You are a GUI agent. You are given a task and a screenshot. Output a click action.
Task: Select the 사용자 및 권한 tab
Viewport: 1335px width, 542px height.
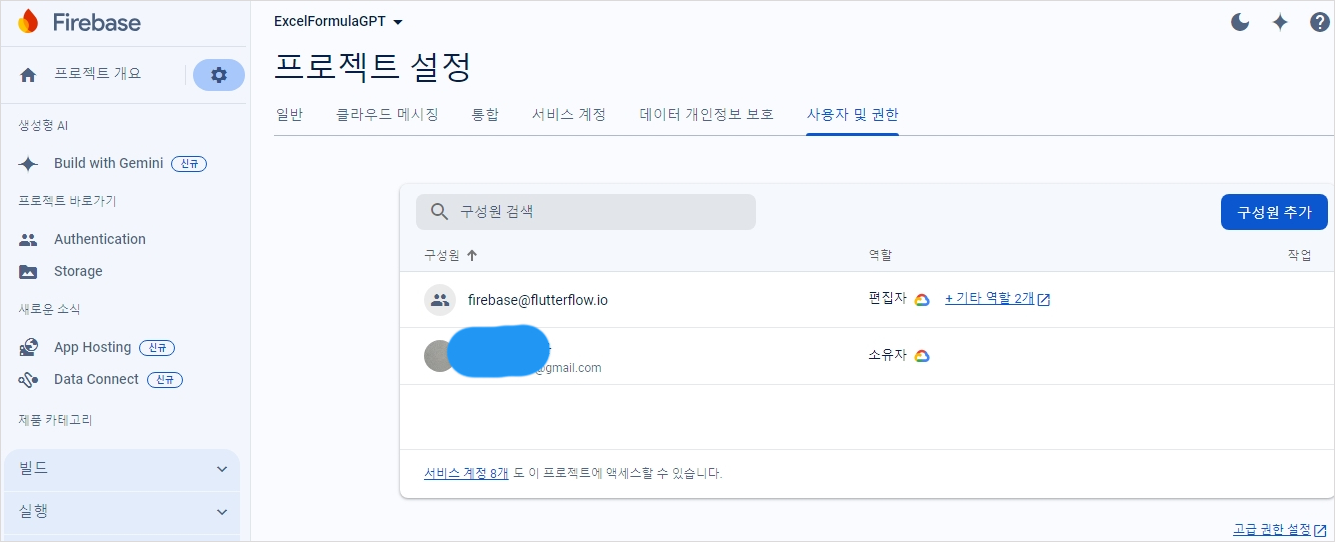pos(853,114)
